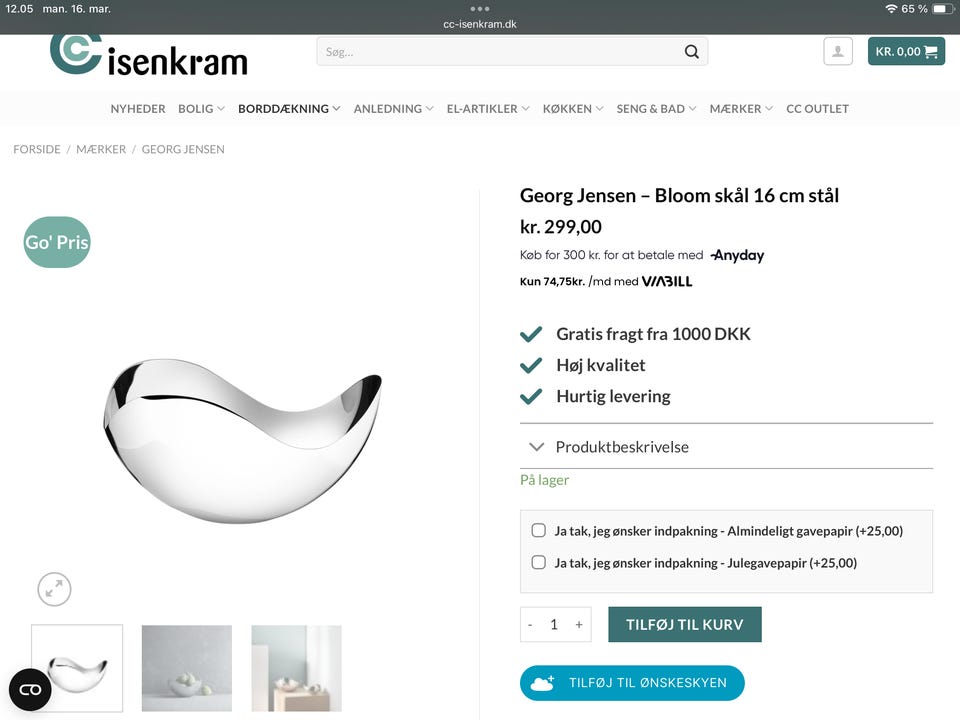Click TILFØJ TIL ØNSKESKYEN button

pos(632,683)
